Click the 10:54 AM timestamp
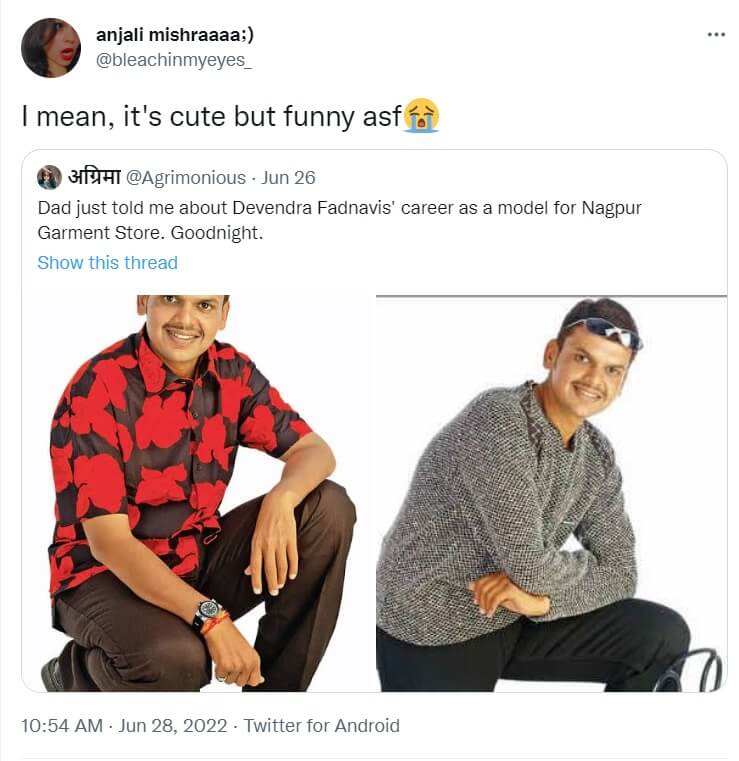 pyautogui.click(x=62, y=725)
